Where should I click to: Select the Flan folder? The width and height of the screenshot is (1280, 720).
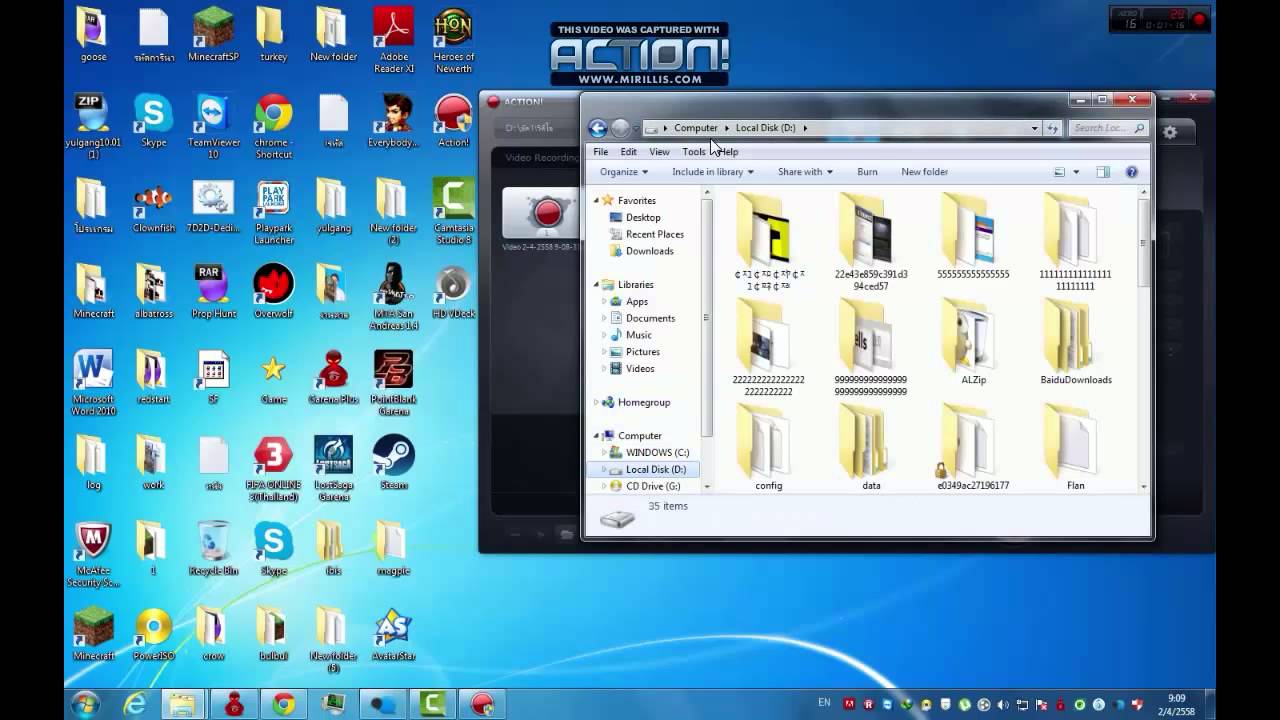[x=1076, y=450]
